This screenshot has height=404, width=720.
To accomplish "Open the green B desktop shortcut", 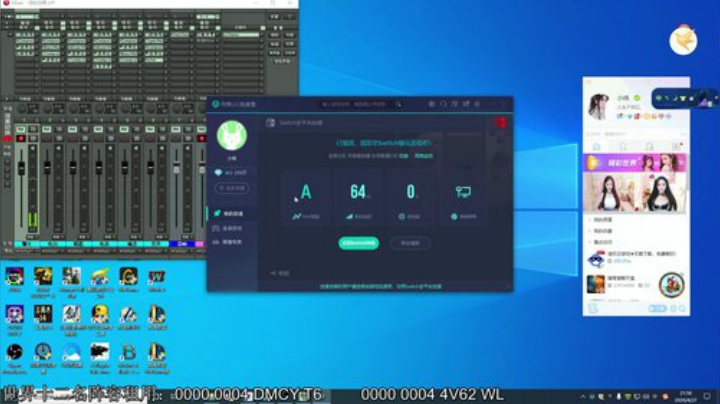I will [128, 353].
